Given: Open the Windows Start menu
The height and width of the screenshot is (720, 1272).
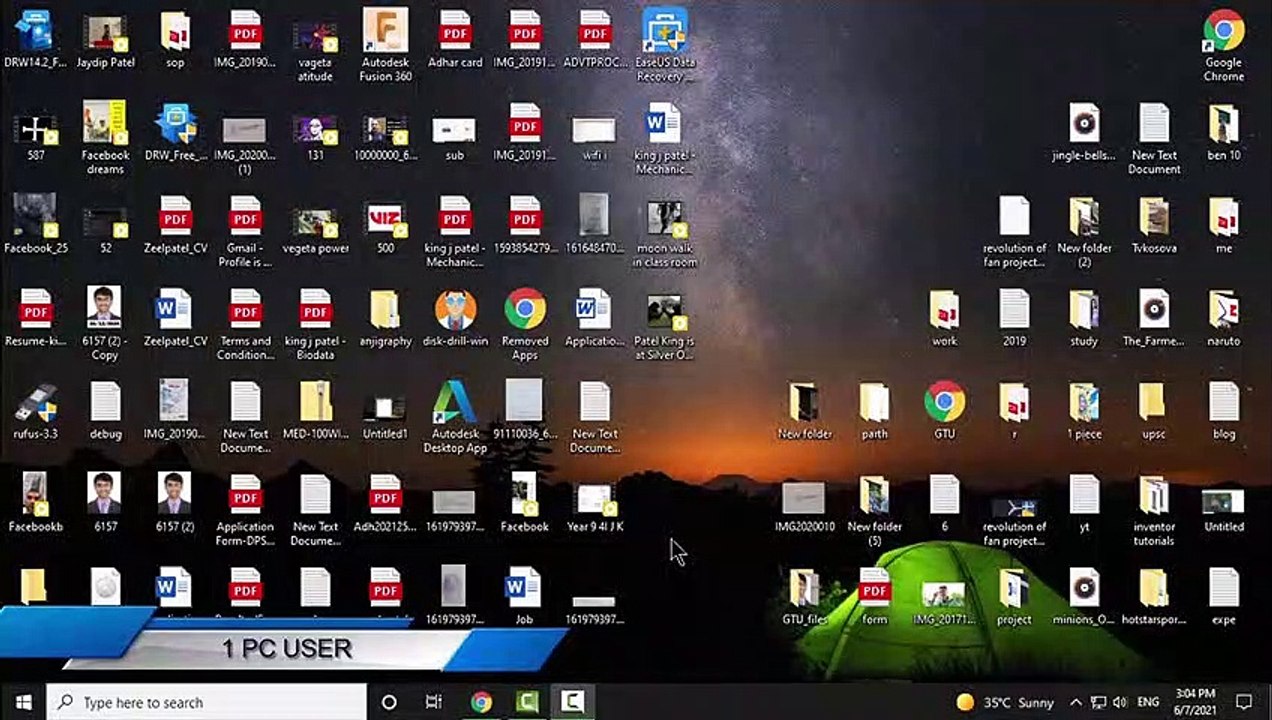Looking at the screenshot, I should pos(23,702).
